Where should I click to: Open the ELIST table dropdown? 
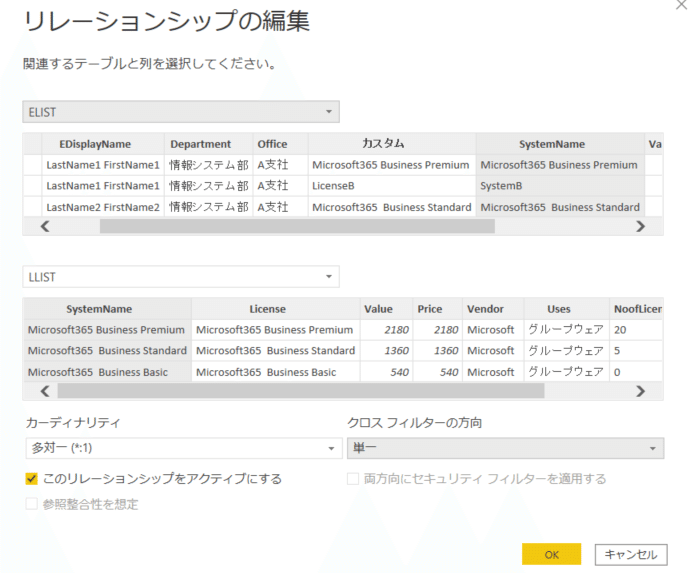click(181, 112)
